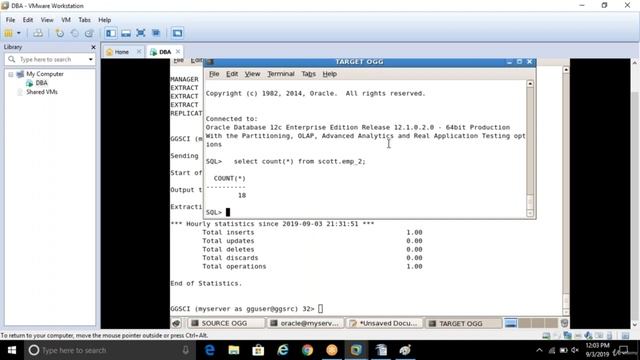640x360 pixels.
Task: Open the VM menu
Action: (x=66, y=20)
